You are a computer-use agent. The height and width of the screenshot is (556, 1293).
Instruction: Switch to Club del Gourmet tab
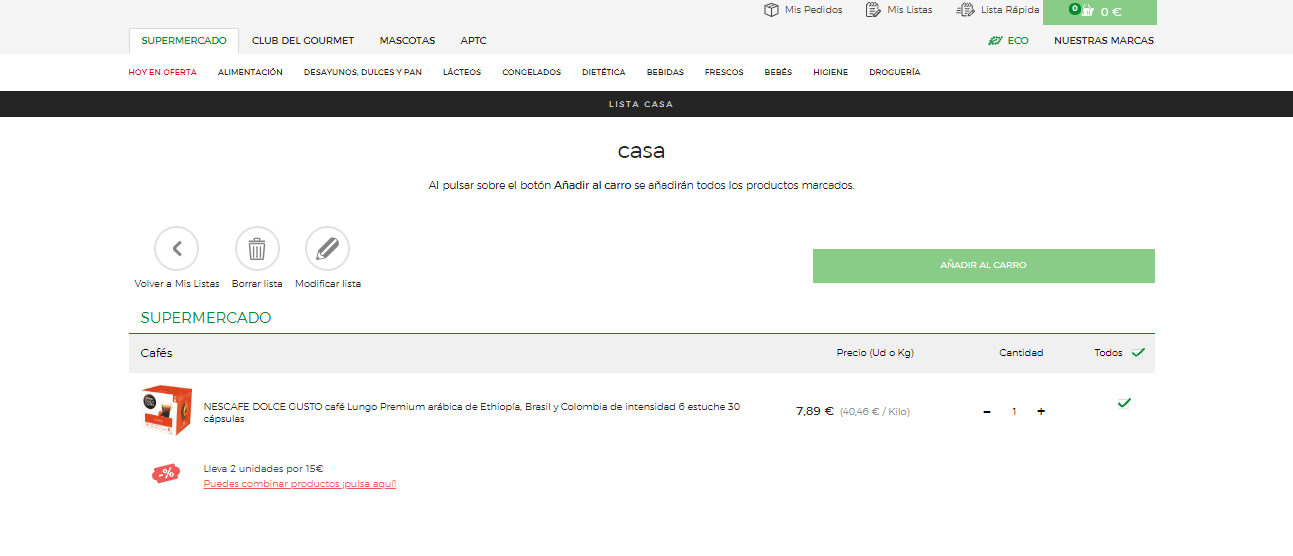coord(302,41)
